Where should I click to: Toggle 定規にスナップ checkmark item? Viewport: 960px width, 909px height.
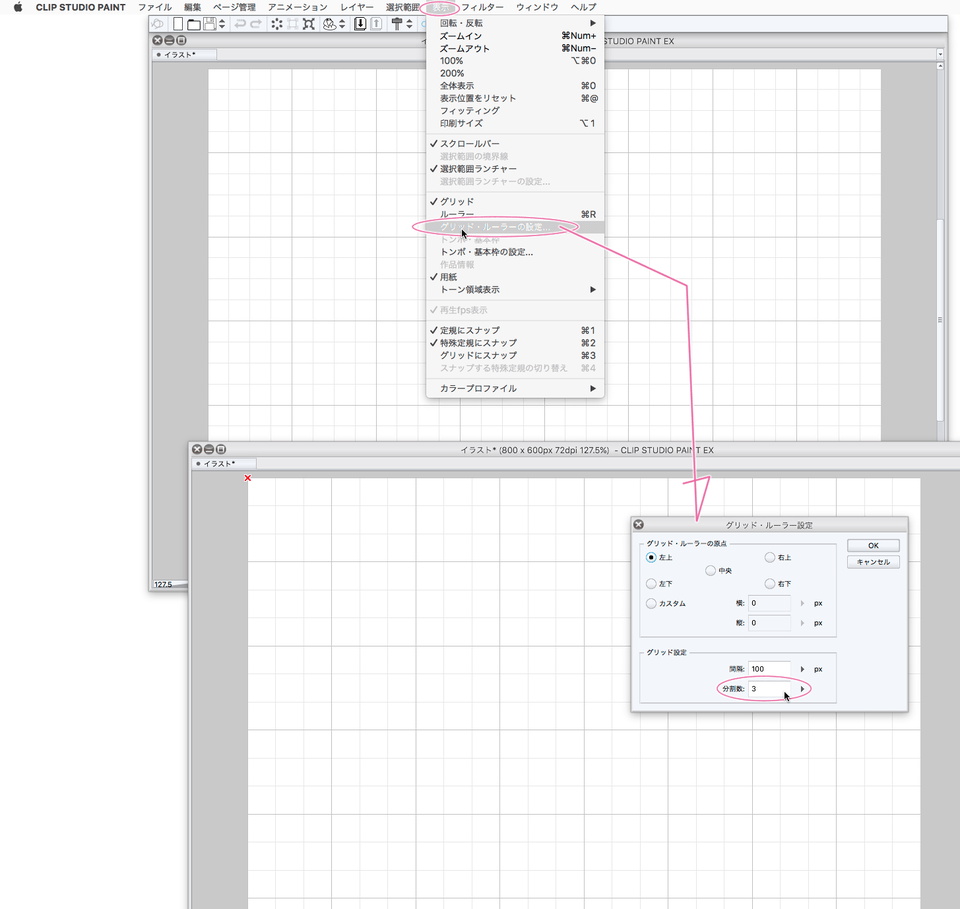pos(515,331)
